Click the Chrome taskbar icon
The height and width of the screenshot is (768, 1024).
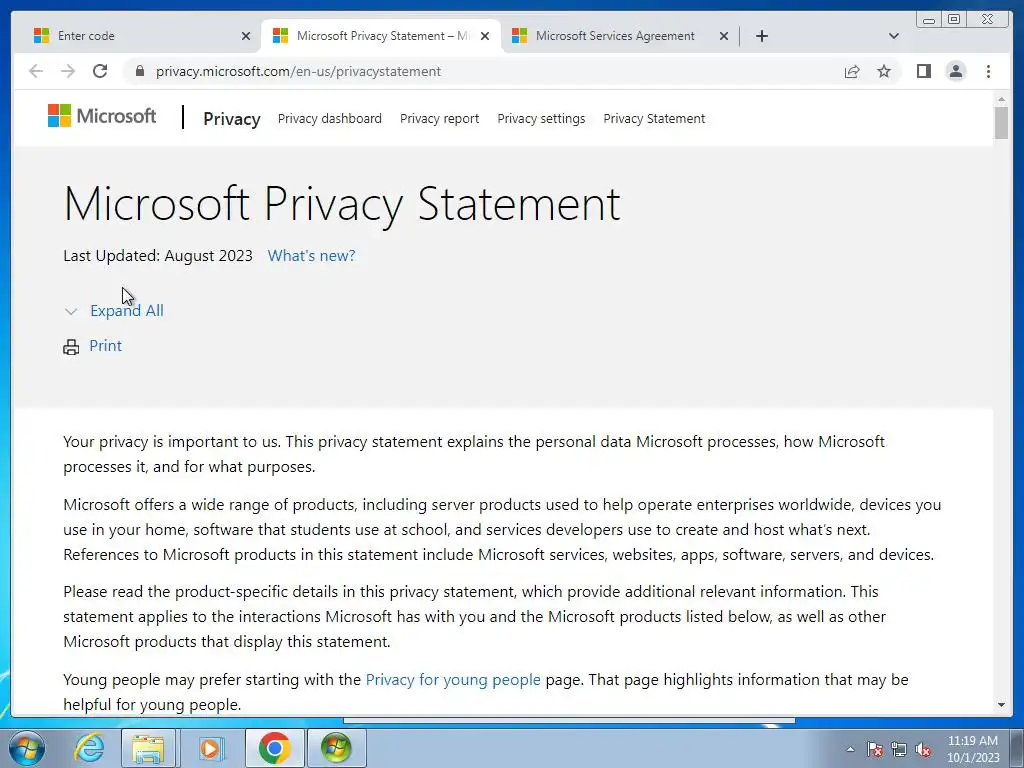274,748
